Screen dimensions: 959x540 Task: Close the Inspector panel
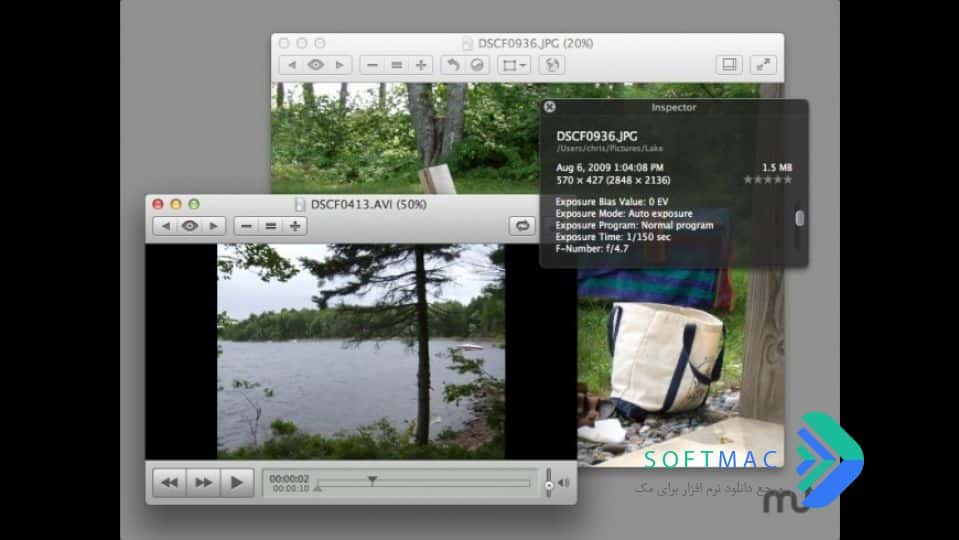549,107
